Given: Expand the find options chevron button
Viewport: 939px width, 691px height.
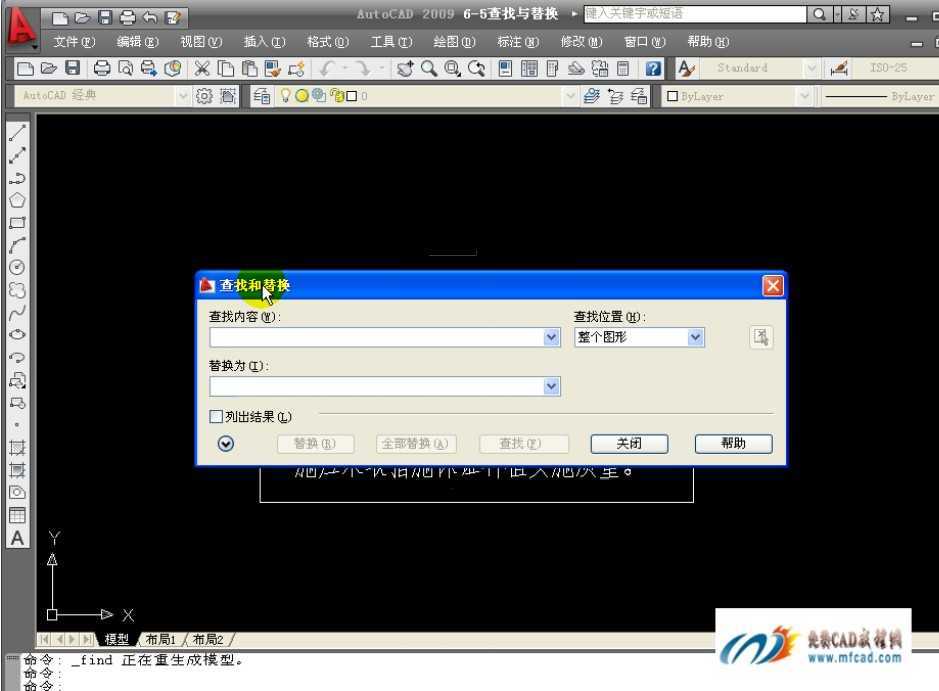Looking at the screenshot, I should pos(226,444).
